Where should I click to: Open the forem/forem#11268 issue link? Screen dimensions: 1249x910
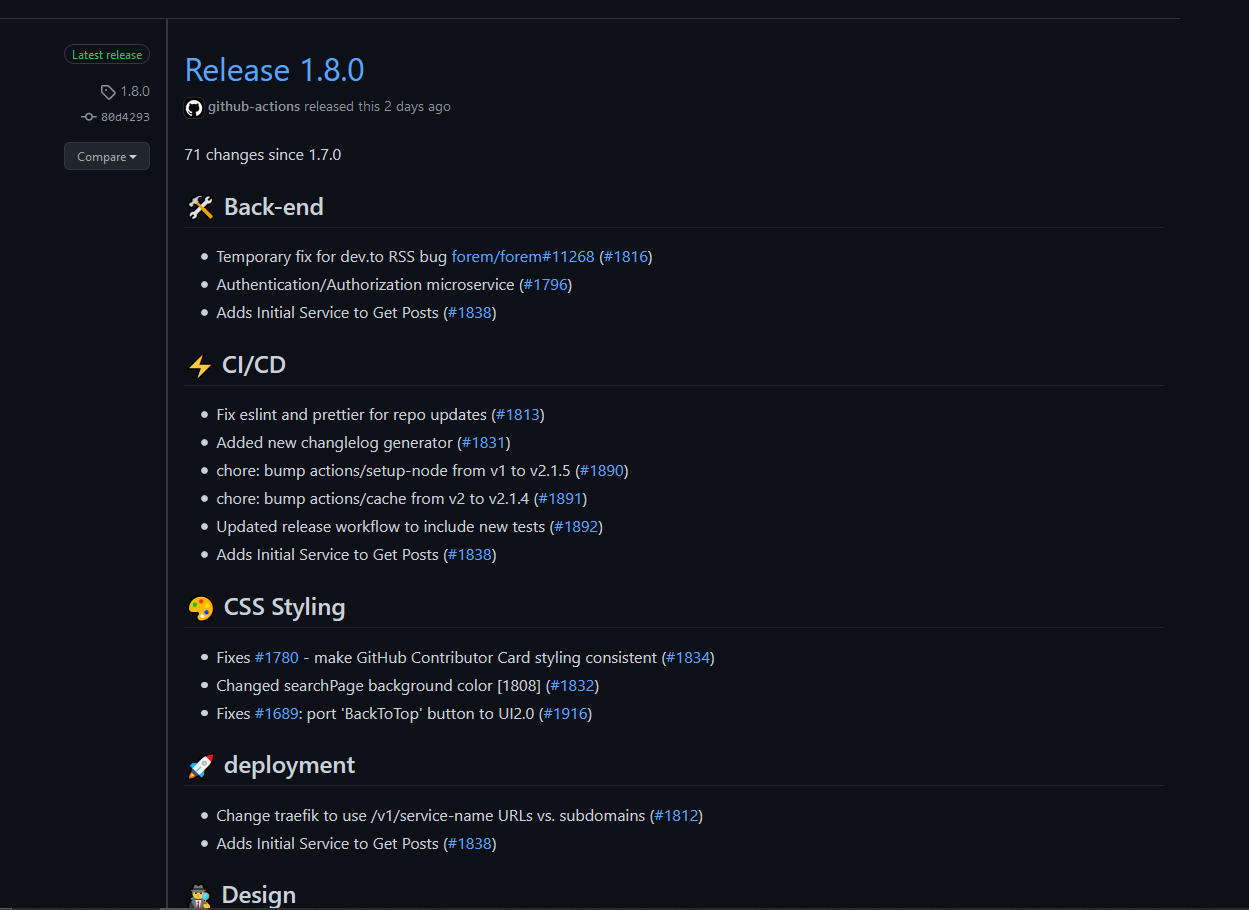pyautogui.click(x=523, y=257)
